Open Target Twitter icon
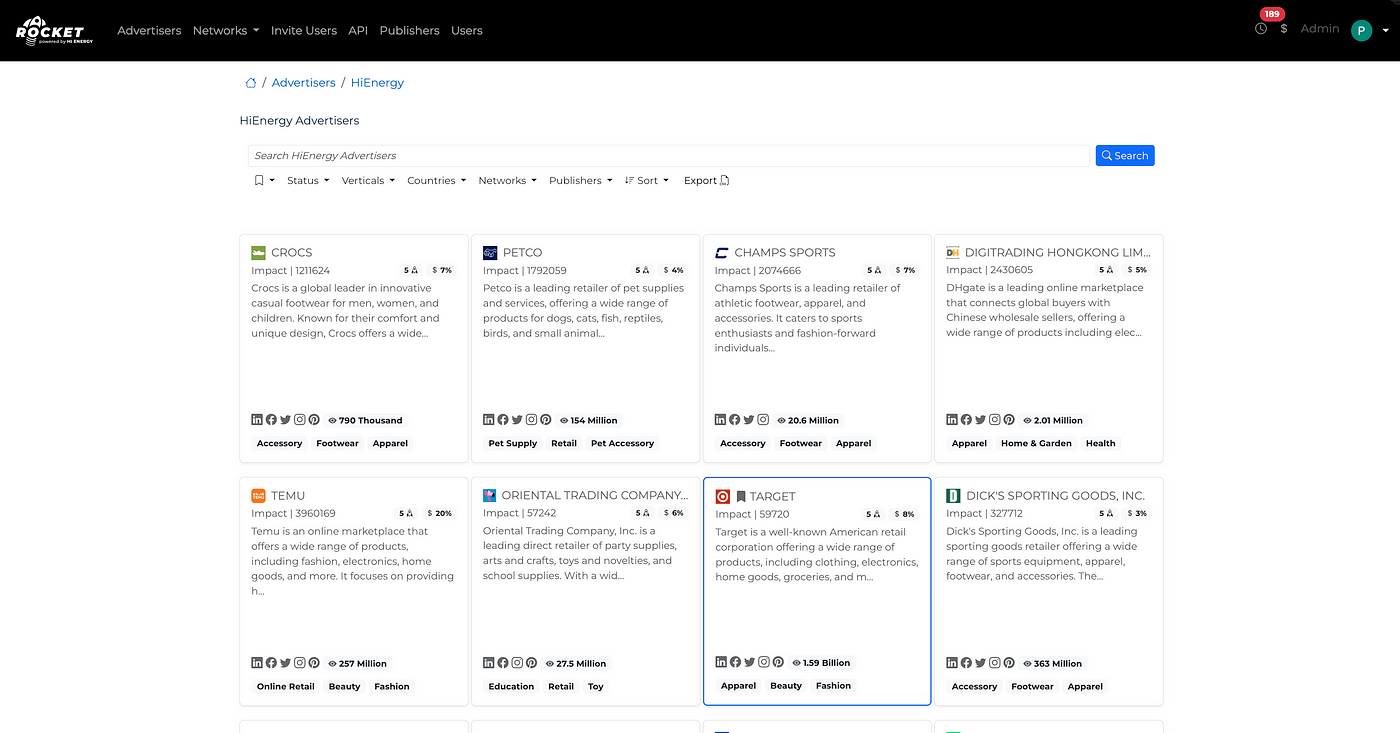 click(750, 662)
